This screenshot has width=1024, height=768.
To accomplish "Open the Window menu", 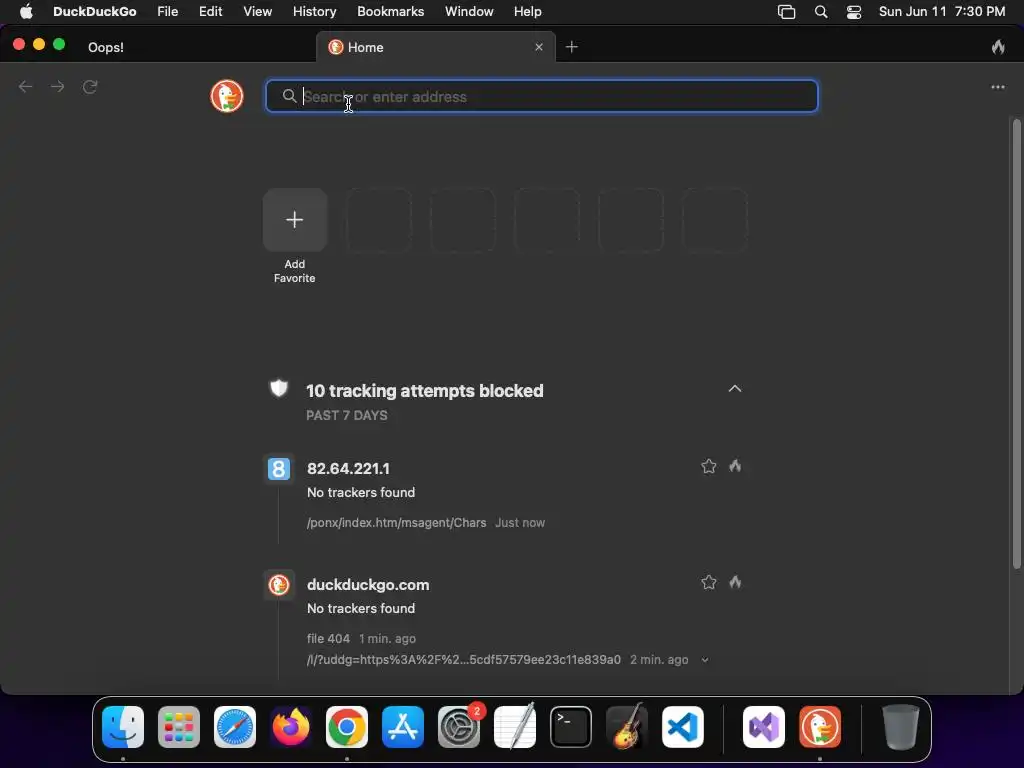I will pyautogui.click(x=469, y=11).
